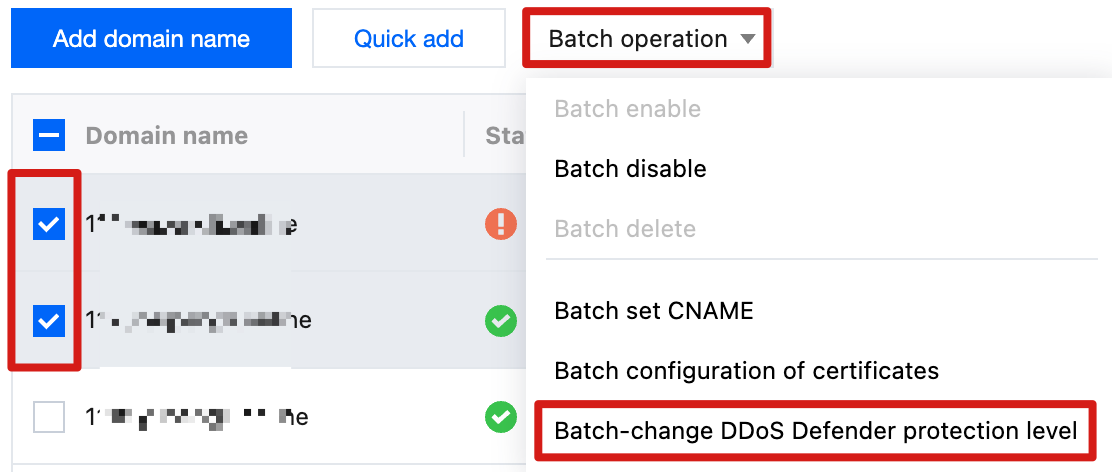Uncheck the second domain row checkbox
1112x472 pixels.
[x=49, y=321]
